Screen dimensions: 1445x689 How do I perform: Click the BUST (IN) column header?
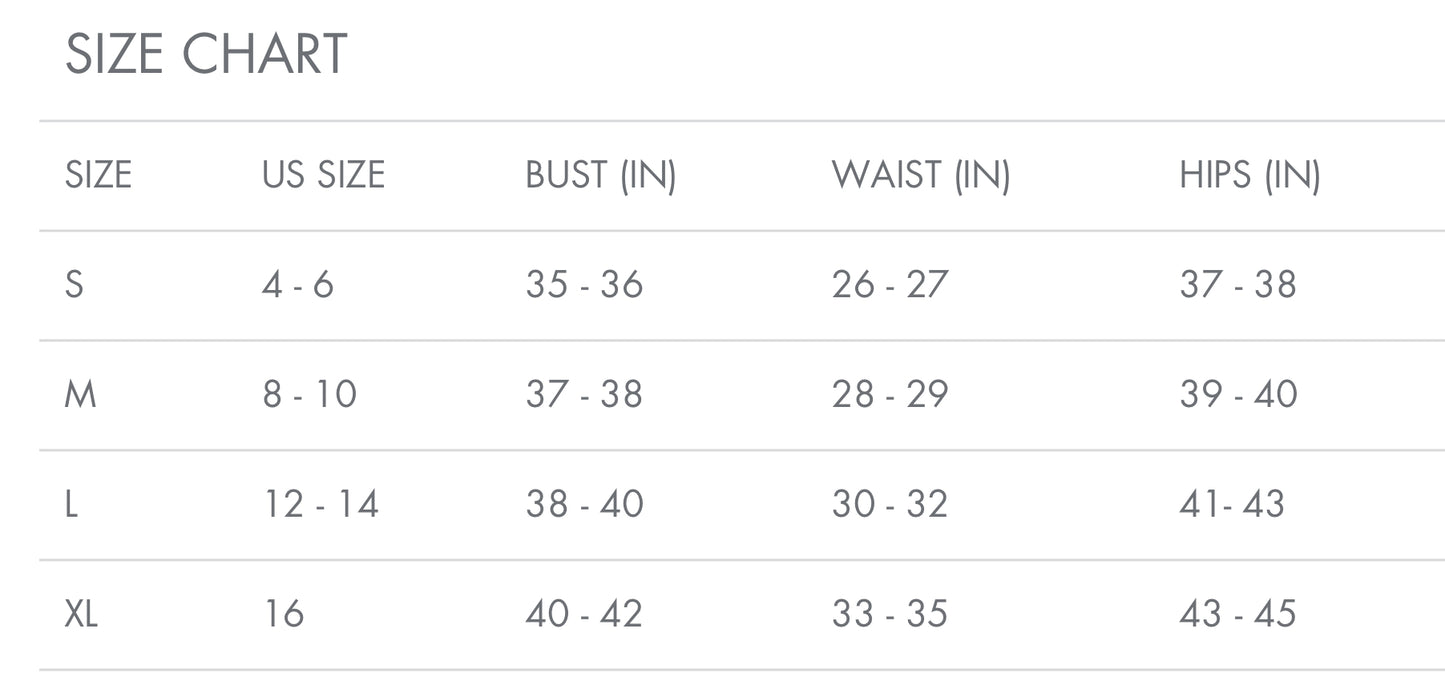[x=601, y=175]
